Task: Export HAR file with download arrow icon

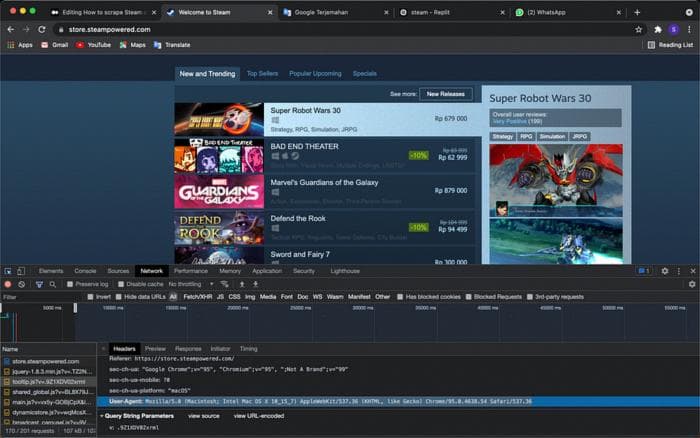Action: pos(255,284)
